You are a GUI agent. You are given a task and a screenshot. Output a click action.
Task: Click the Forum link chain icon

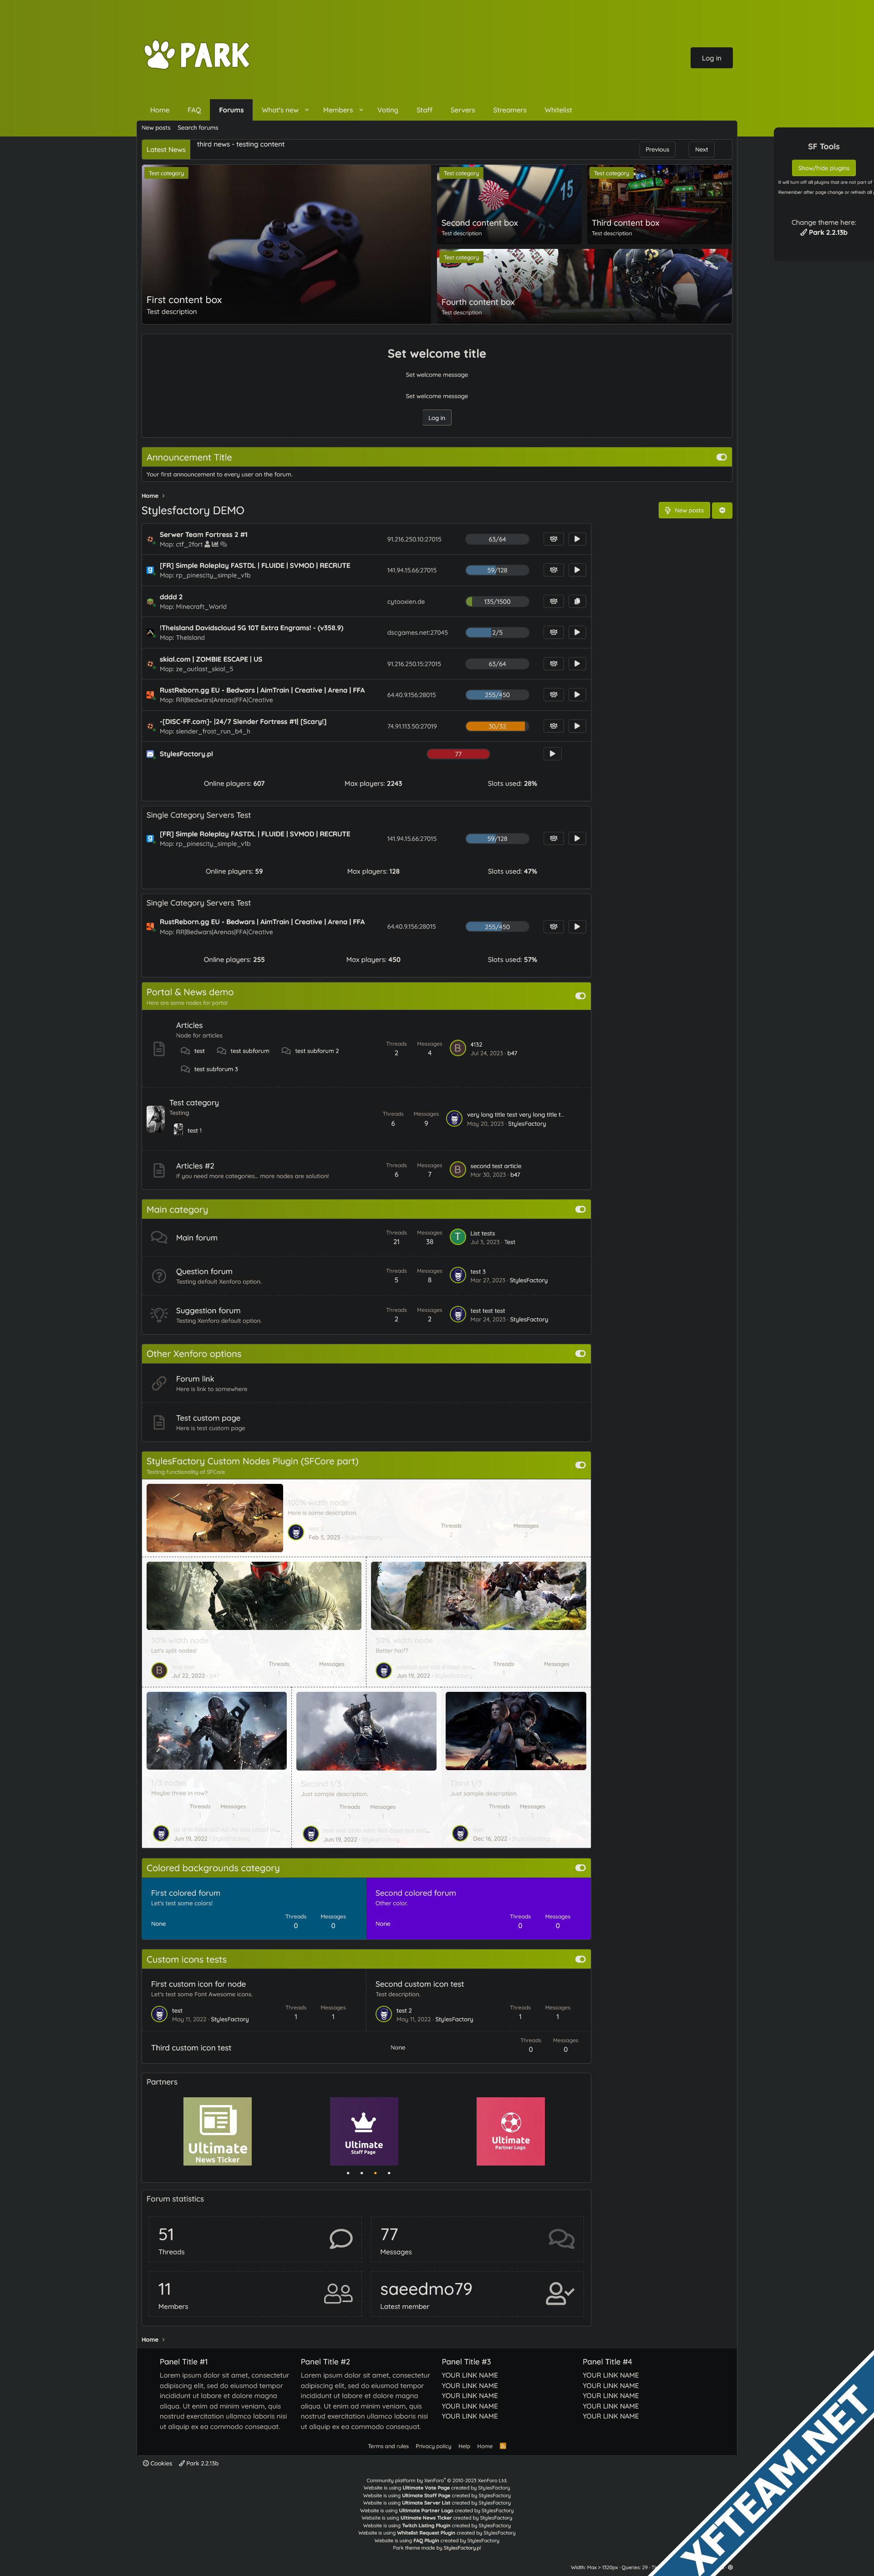159,1384
